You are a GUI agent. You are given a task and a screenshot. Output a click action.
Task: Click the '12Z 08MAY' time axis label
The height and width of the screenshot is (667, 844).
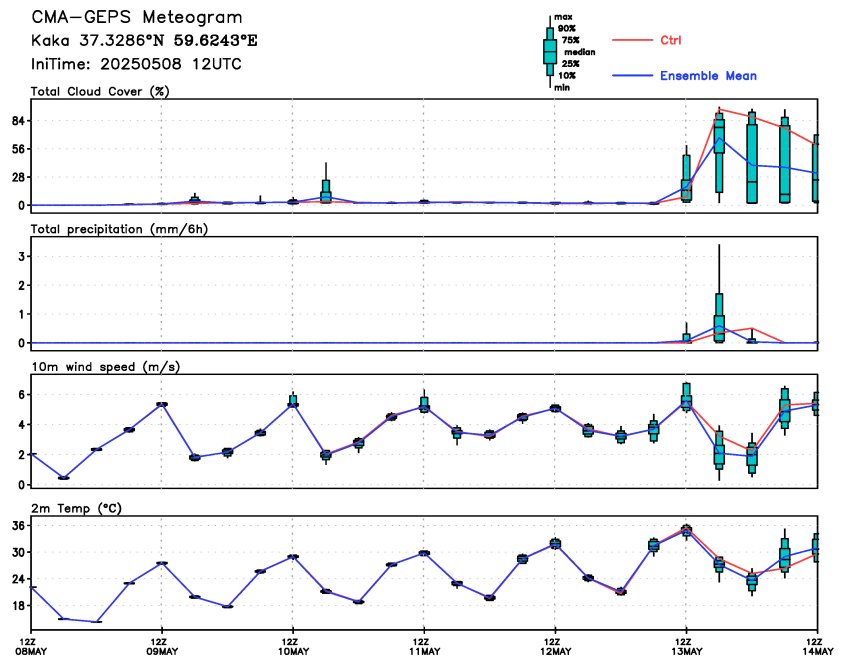[x=33, y=647]
